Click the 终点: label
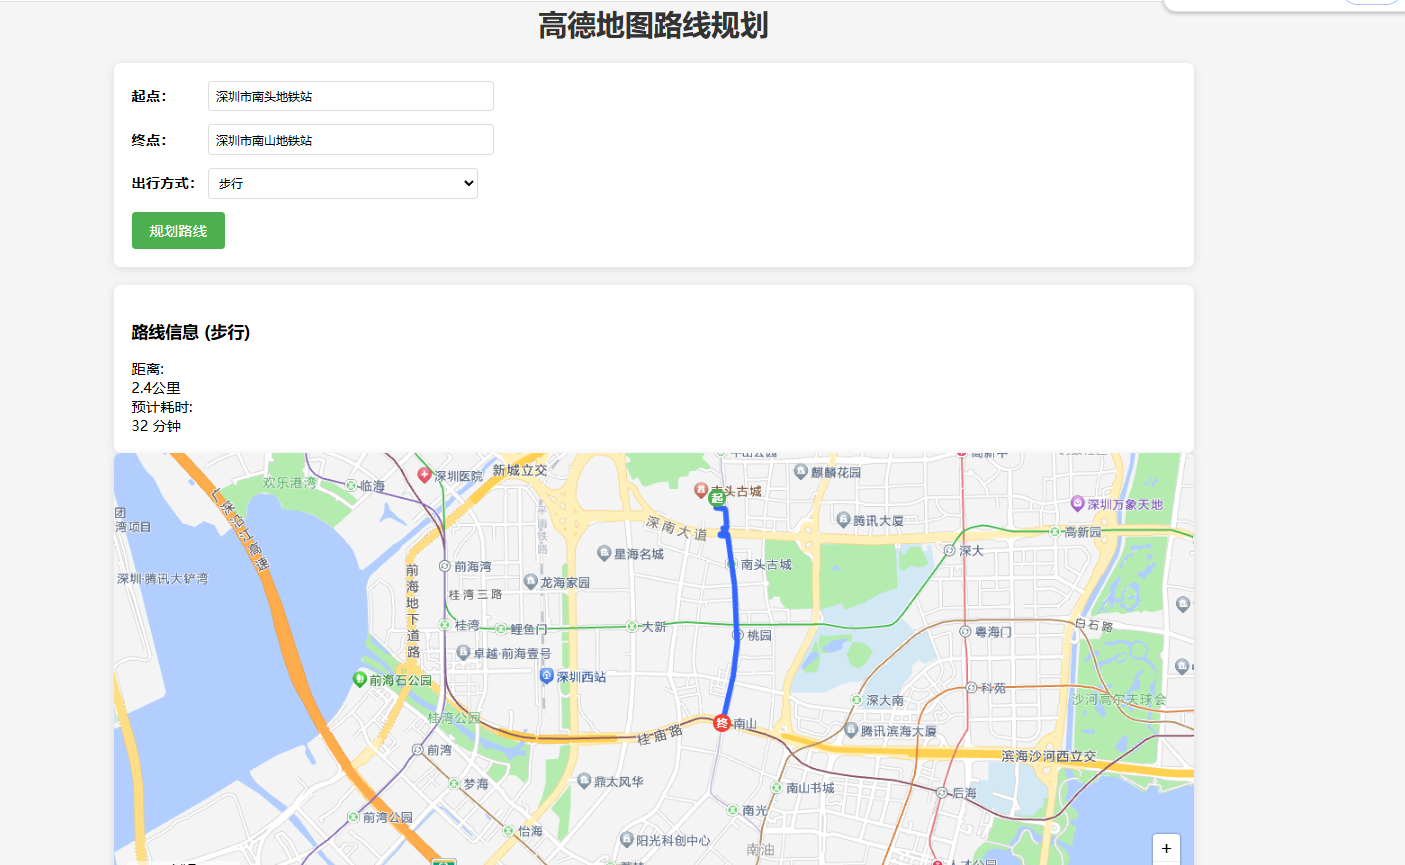 (149, 140)
